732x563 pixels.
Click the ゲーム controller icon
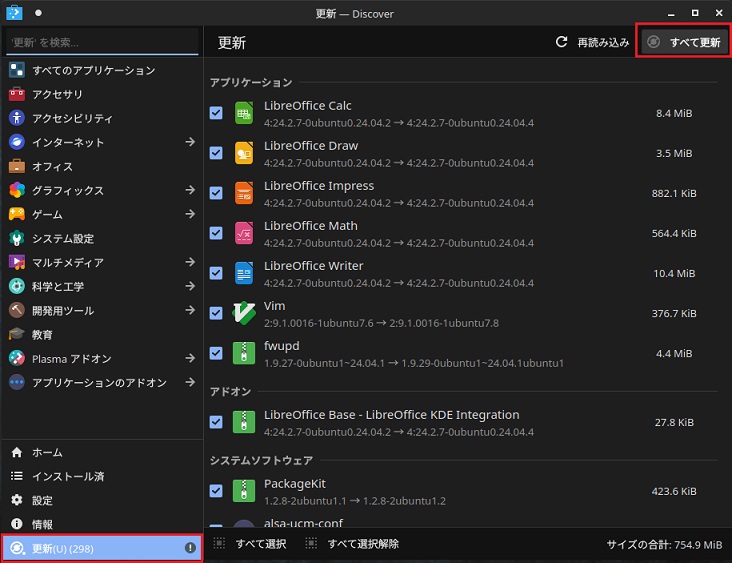(x=17, y=214)
